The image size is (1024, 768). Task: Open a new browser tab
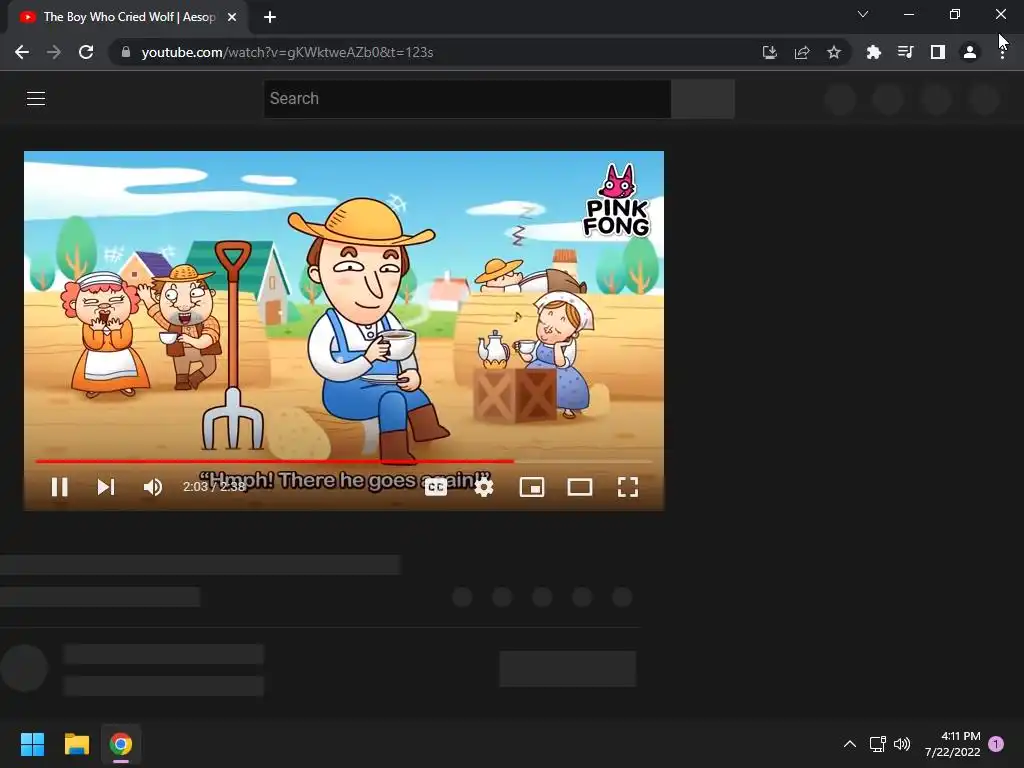[x=270, y=17]
